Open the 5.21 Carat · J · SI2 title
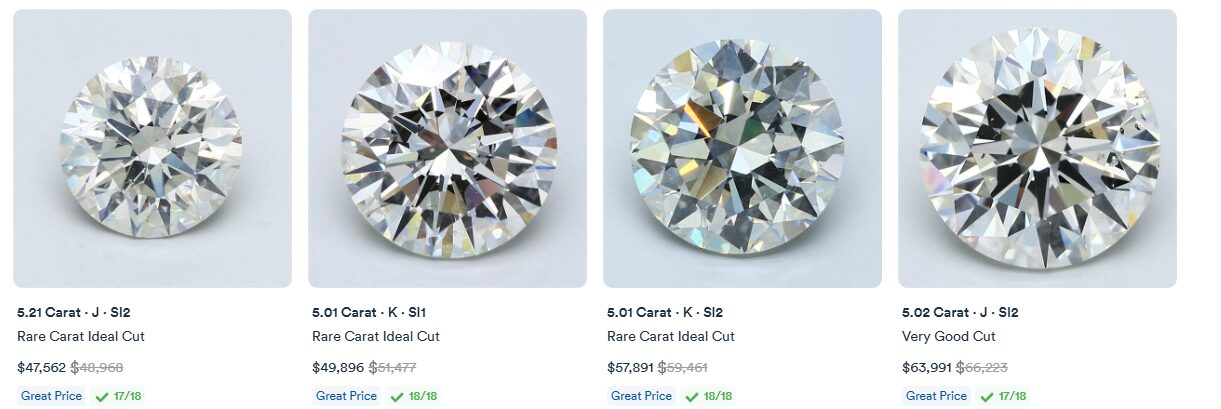This screenshot has height=409, width=1221. (x=73, y=313)
